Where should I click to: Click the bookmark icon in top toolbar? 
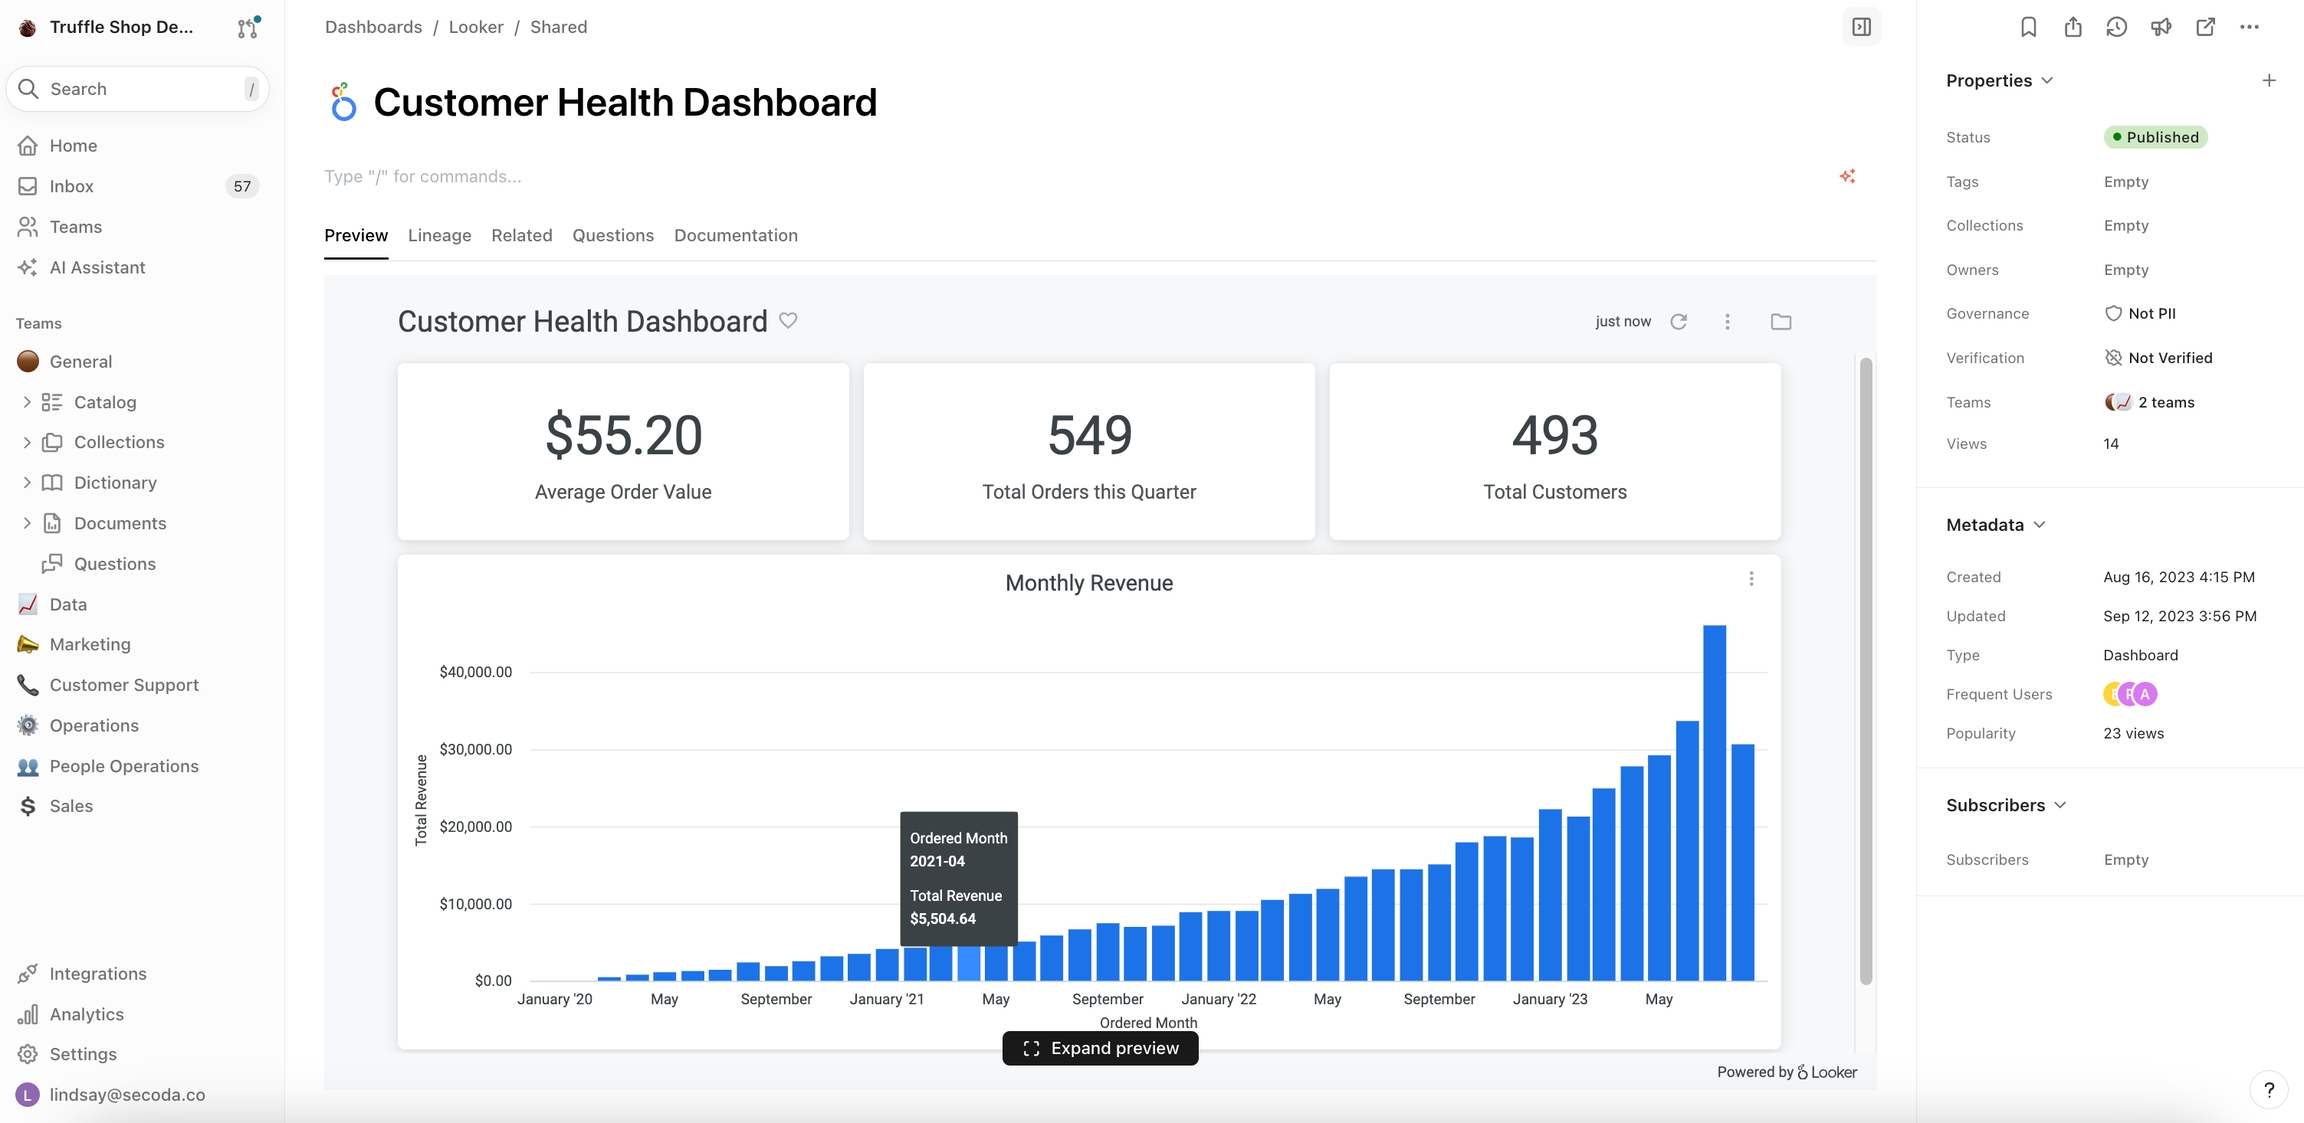(x=2028, y=27)
